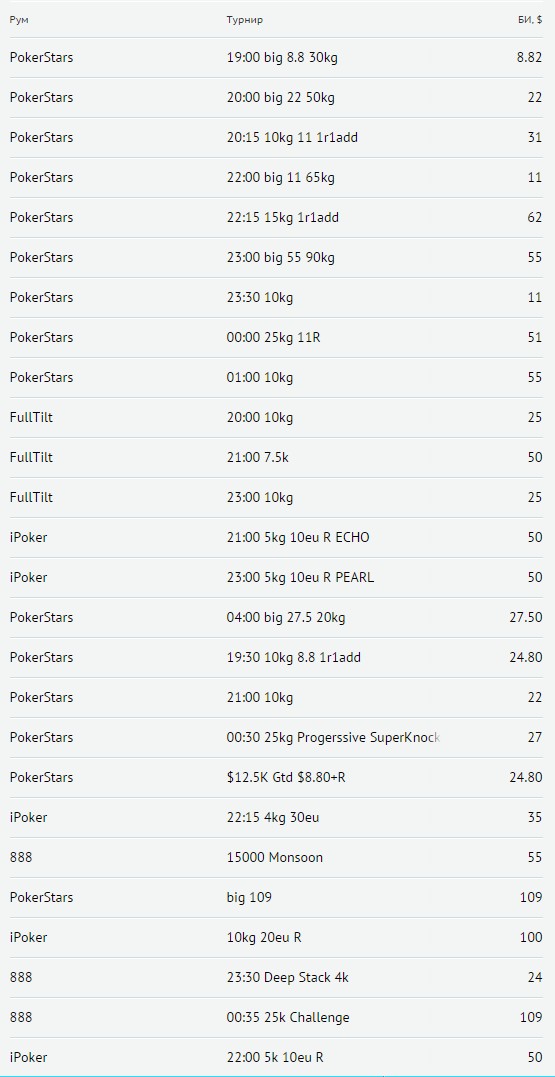Select the 22:15 15kg 1r1add row
This screenshot has height=1077, width=555.
[x=278, y=217]
